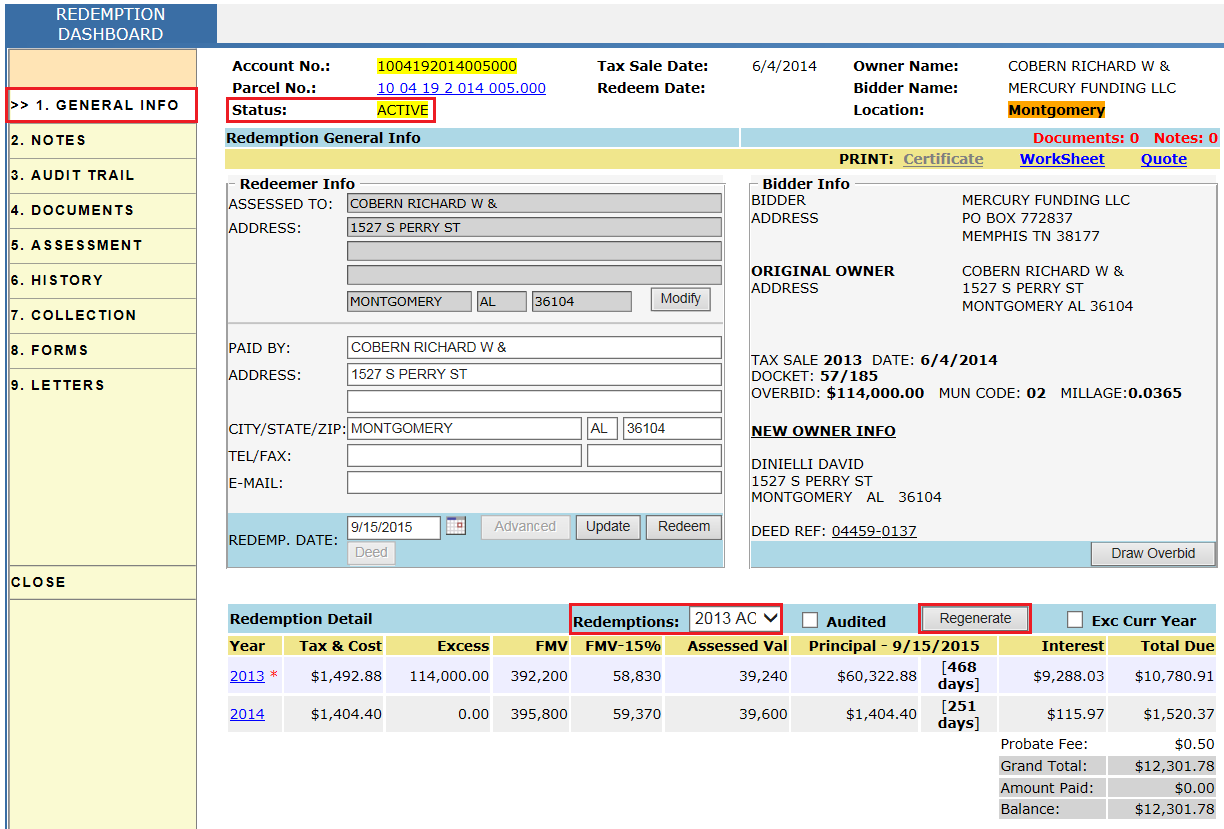Open the Quote print link
This screenshot has height=829, width=1224.
click(1163, 159)
